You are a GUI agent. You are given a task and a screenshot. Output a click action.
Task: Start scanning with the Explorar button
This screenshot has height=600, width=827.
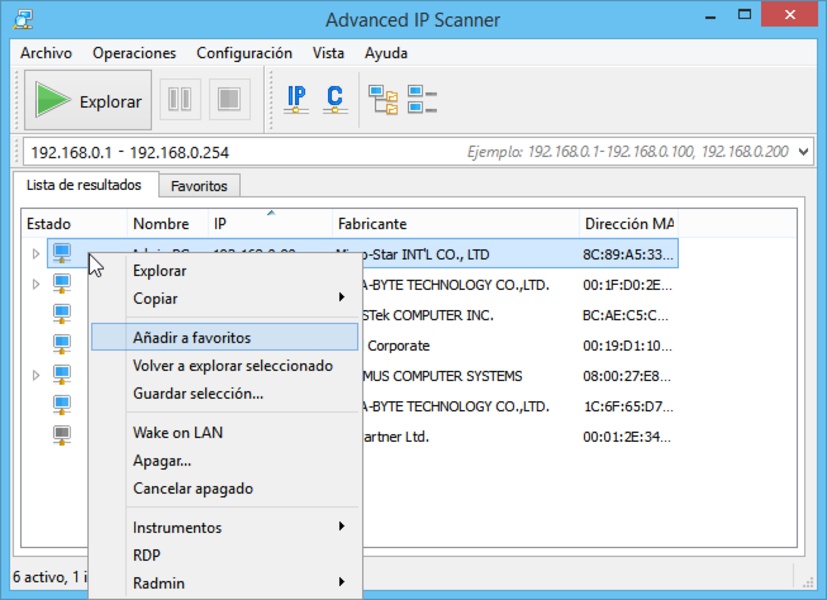(88, 100)
